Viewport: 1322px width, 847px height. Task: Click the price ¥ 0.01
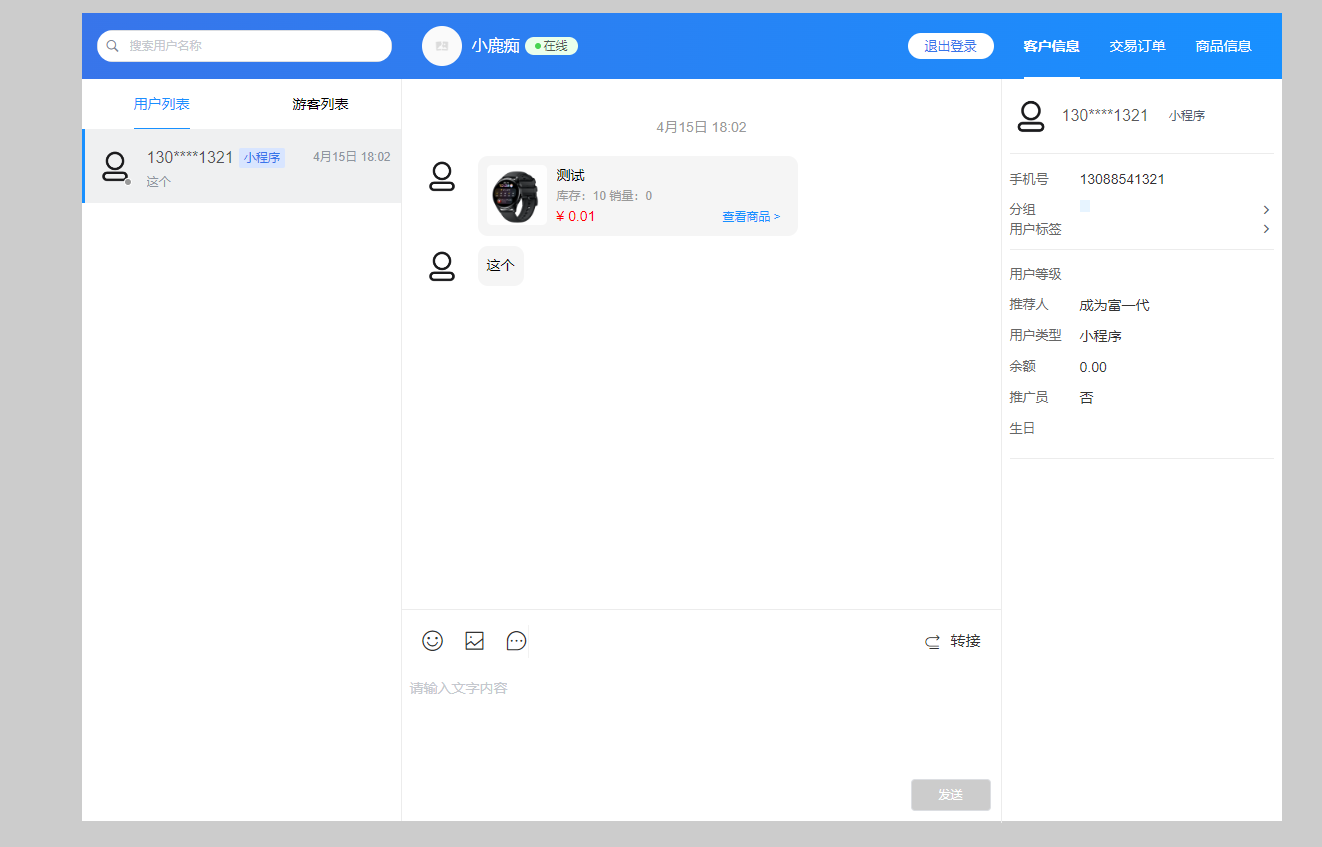pyautogui.click(x=575, y=216)
